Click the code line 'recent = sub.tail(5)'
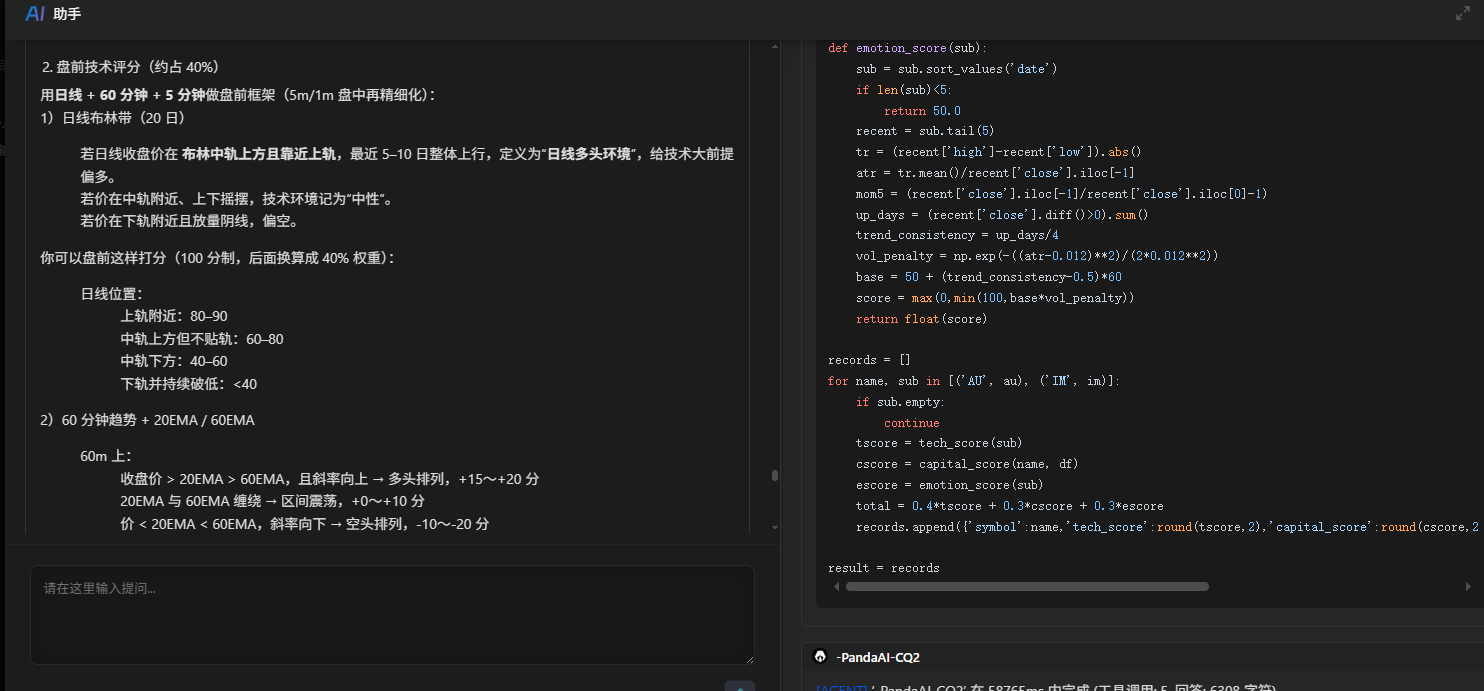The image size is (1484, 691). pos(925,131)
